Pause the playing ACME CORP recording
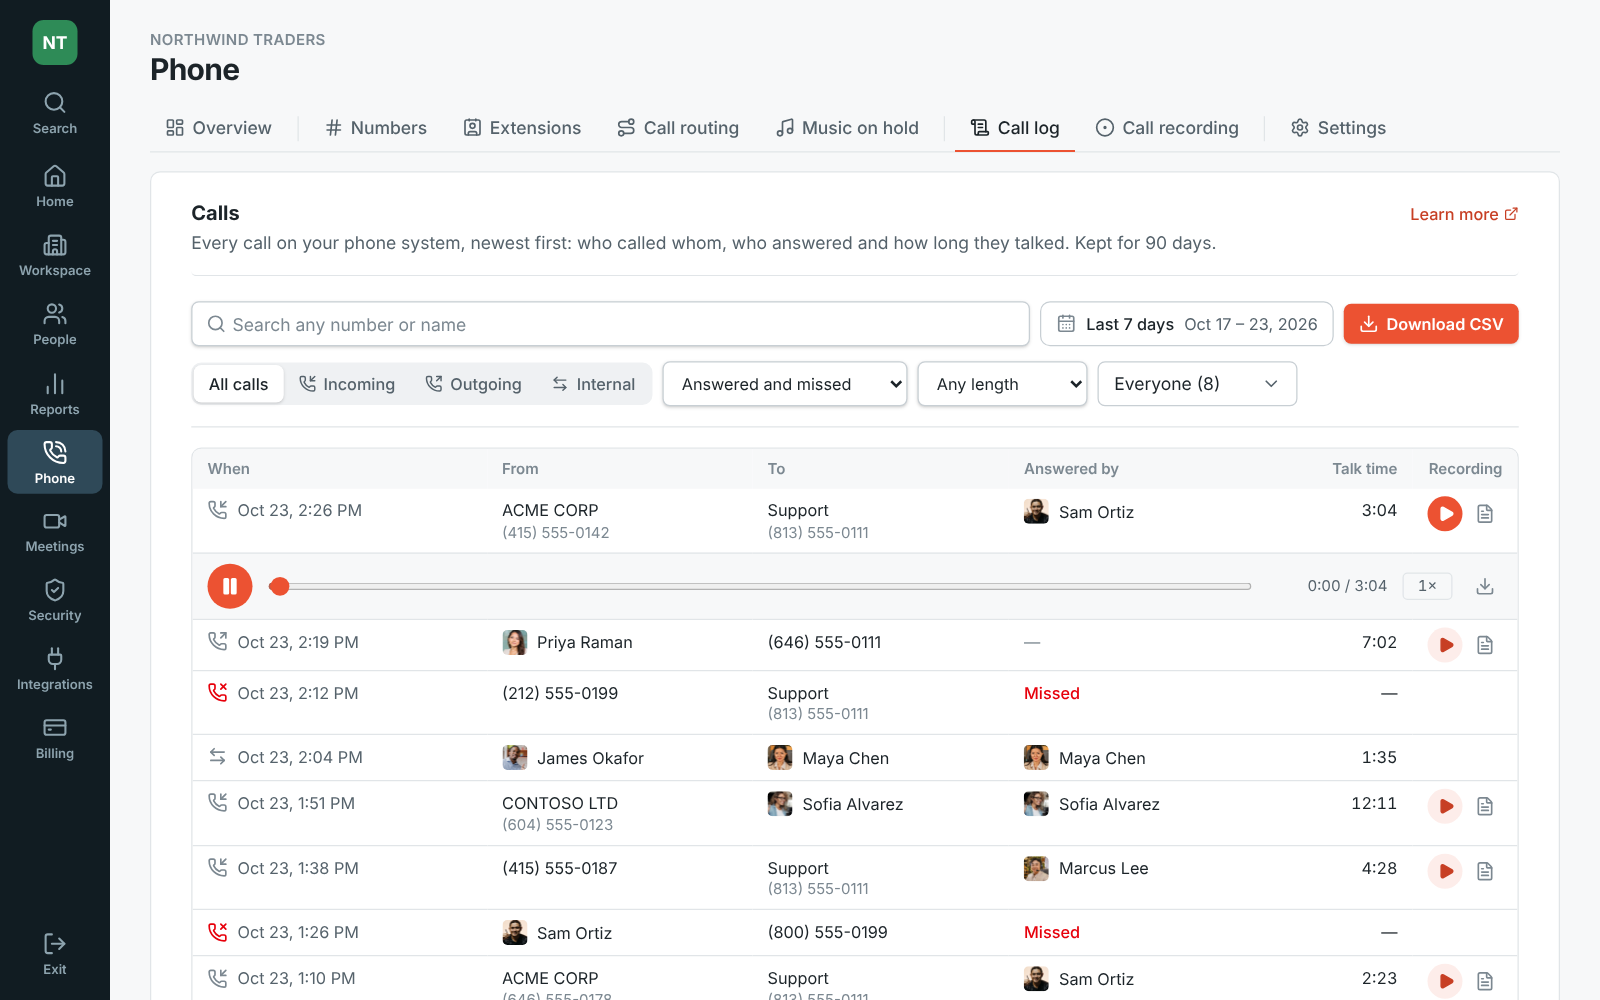 pos(230,586)
